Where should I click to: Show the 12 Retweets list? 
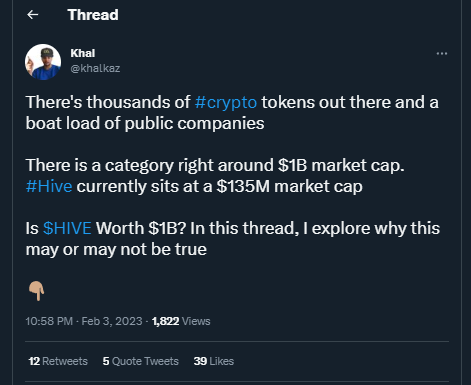point(58,361)
